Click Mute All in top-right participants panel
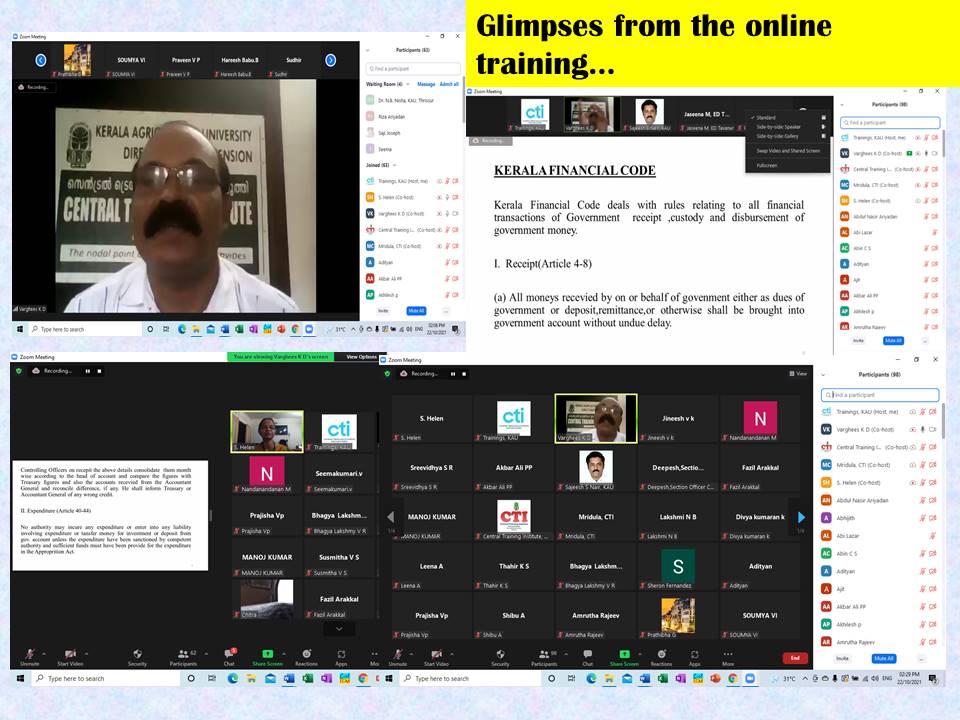 coord(893,340)
